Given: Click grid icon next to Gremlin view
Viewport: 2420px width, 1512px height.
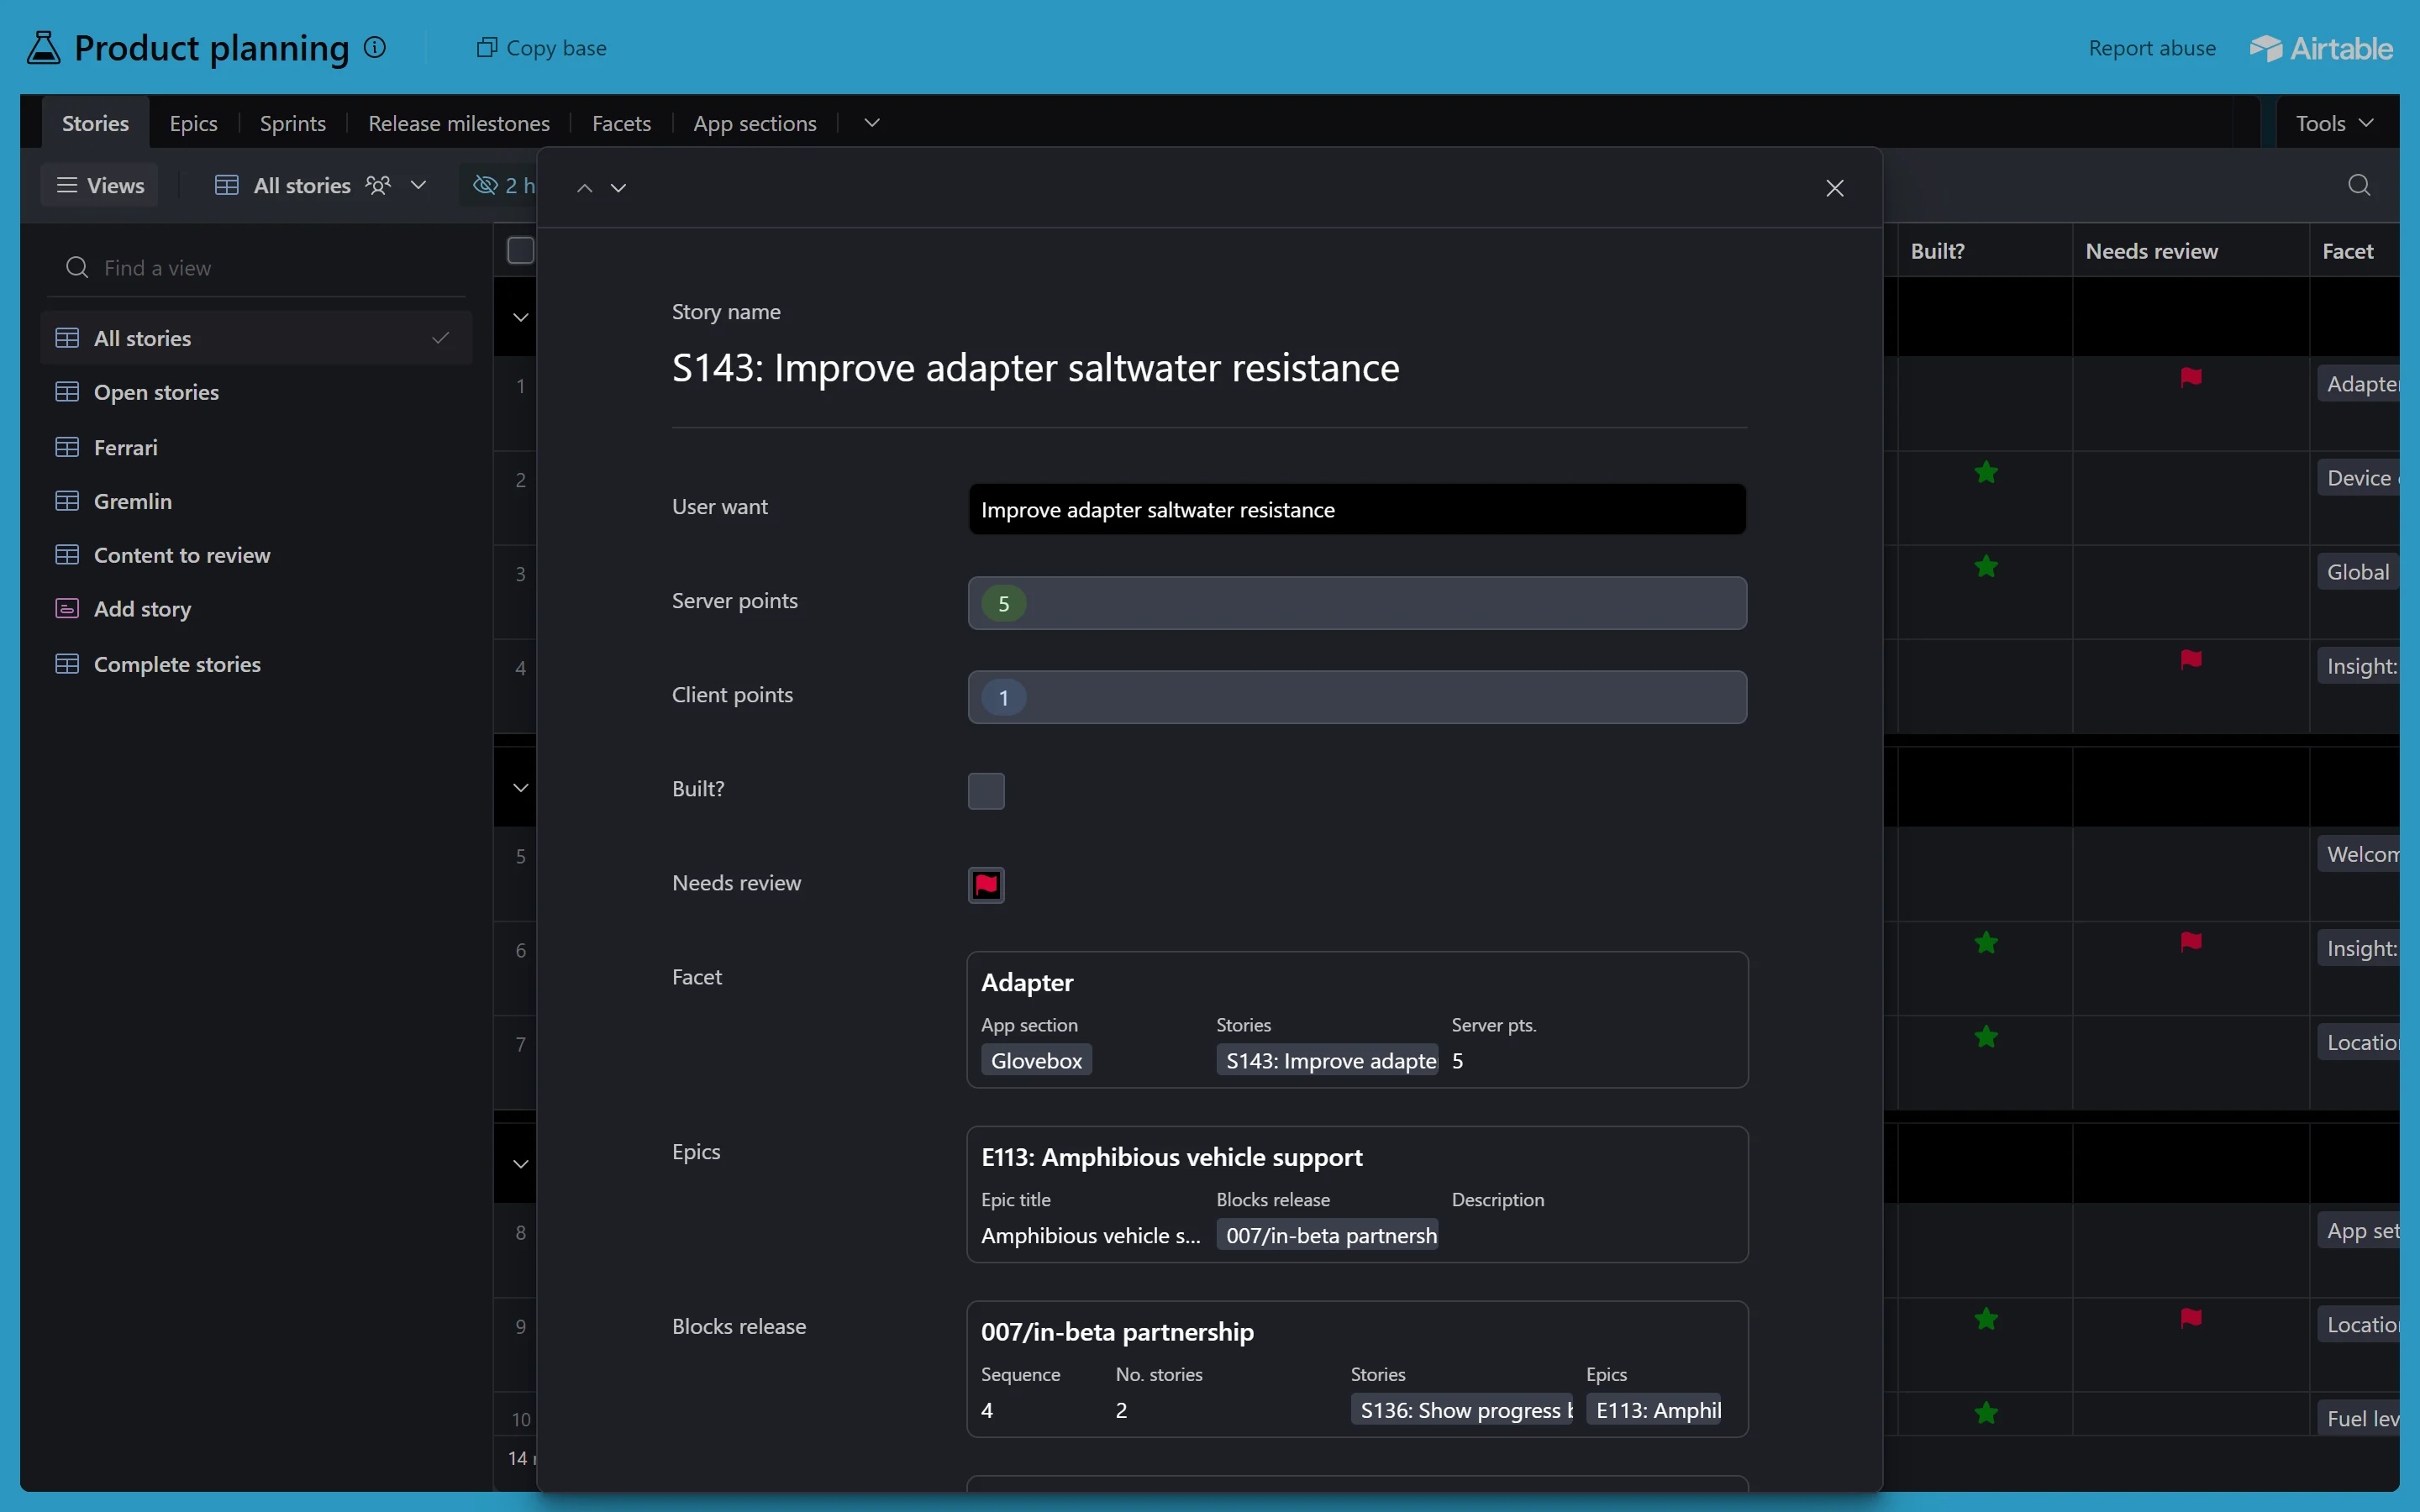Looking at the screenshot, I should point(67,501).
